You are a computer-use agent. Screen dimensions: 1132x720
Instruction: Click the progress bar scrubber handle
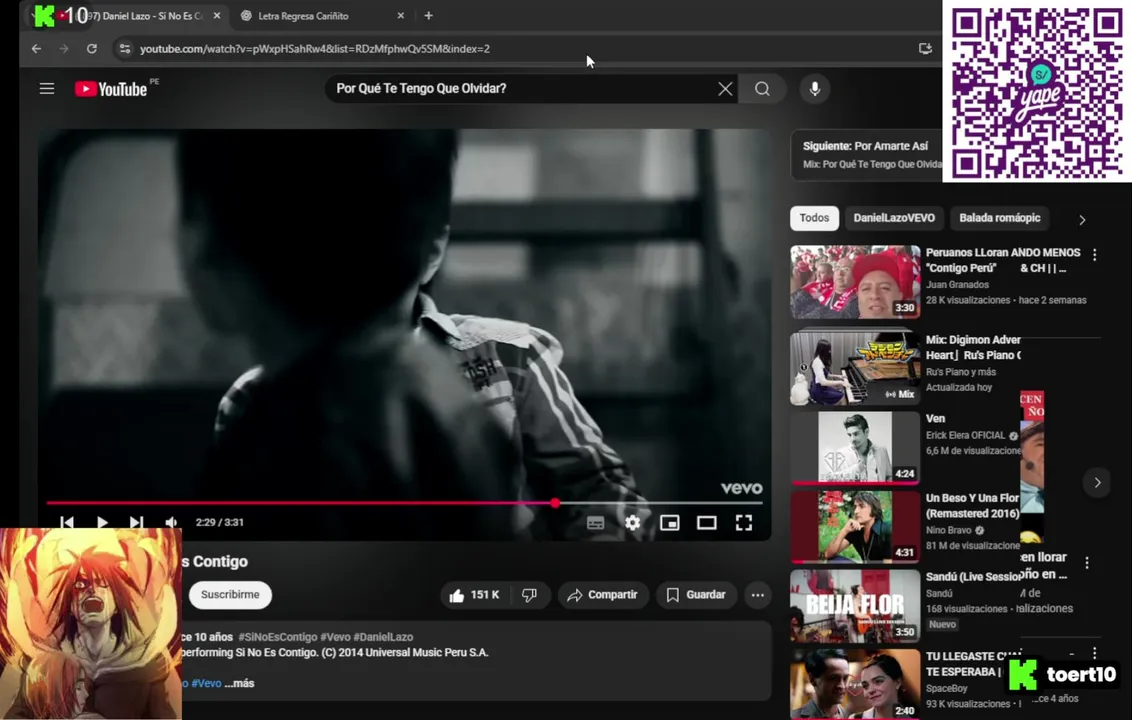(x=554, y=503)
